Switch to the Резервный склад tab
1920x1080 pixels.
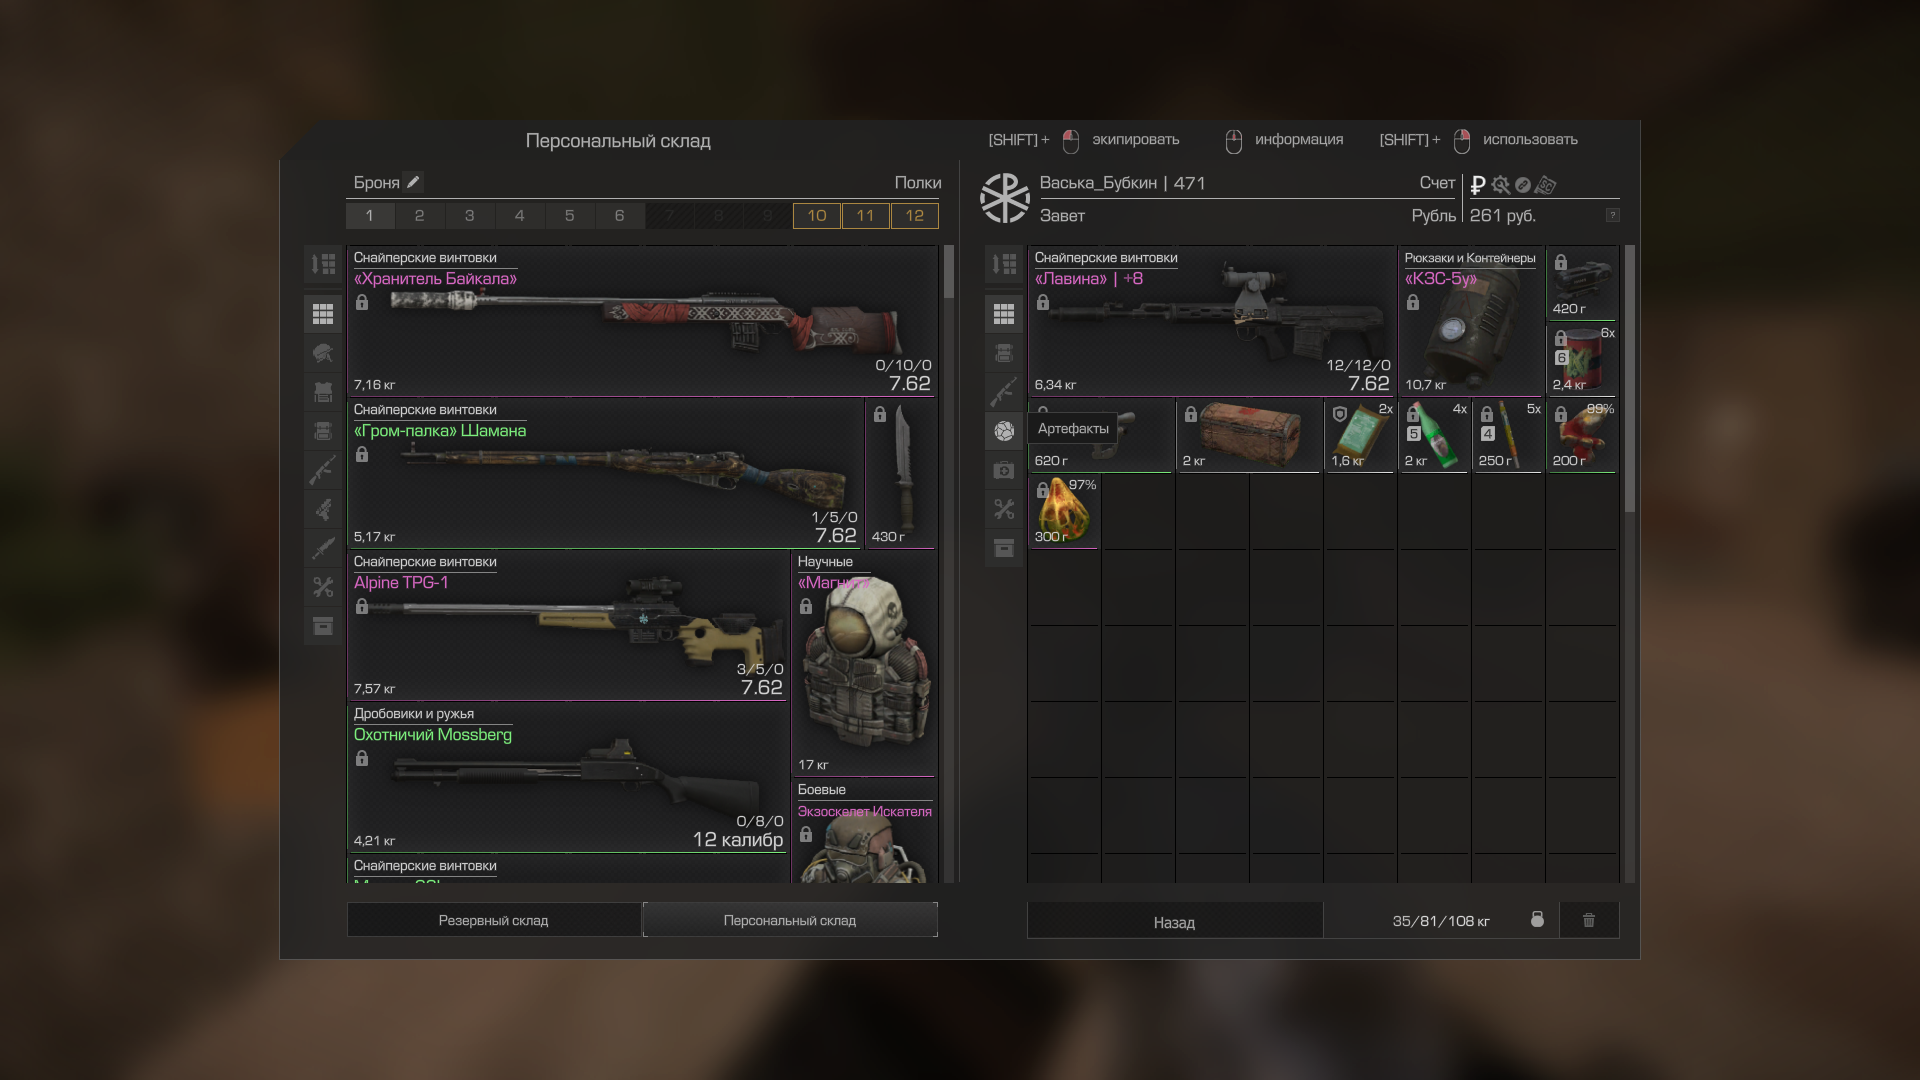[493, 920]
